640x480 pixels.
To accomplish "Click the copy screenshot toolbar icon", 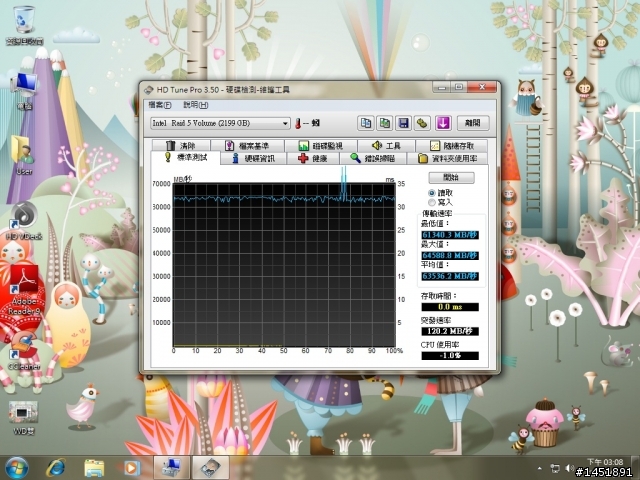I will pos(384,123).
